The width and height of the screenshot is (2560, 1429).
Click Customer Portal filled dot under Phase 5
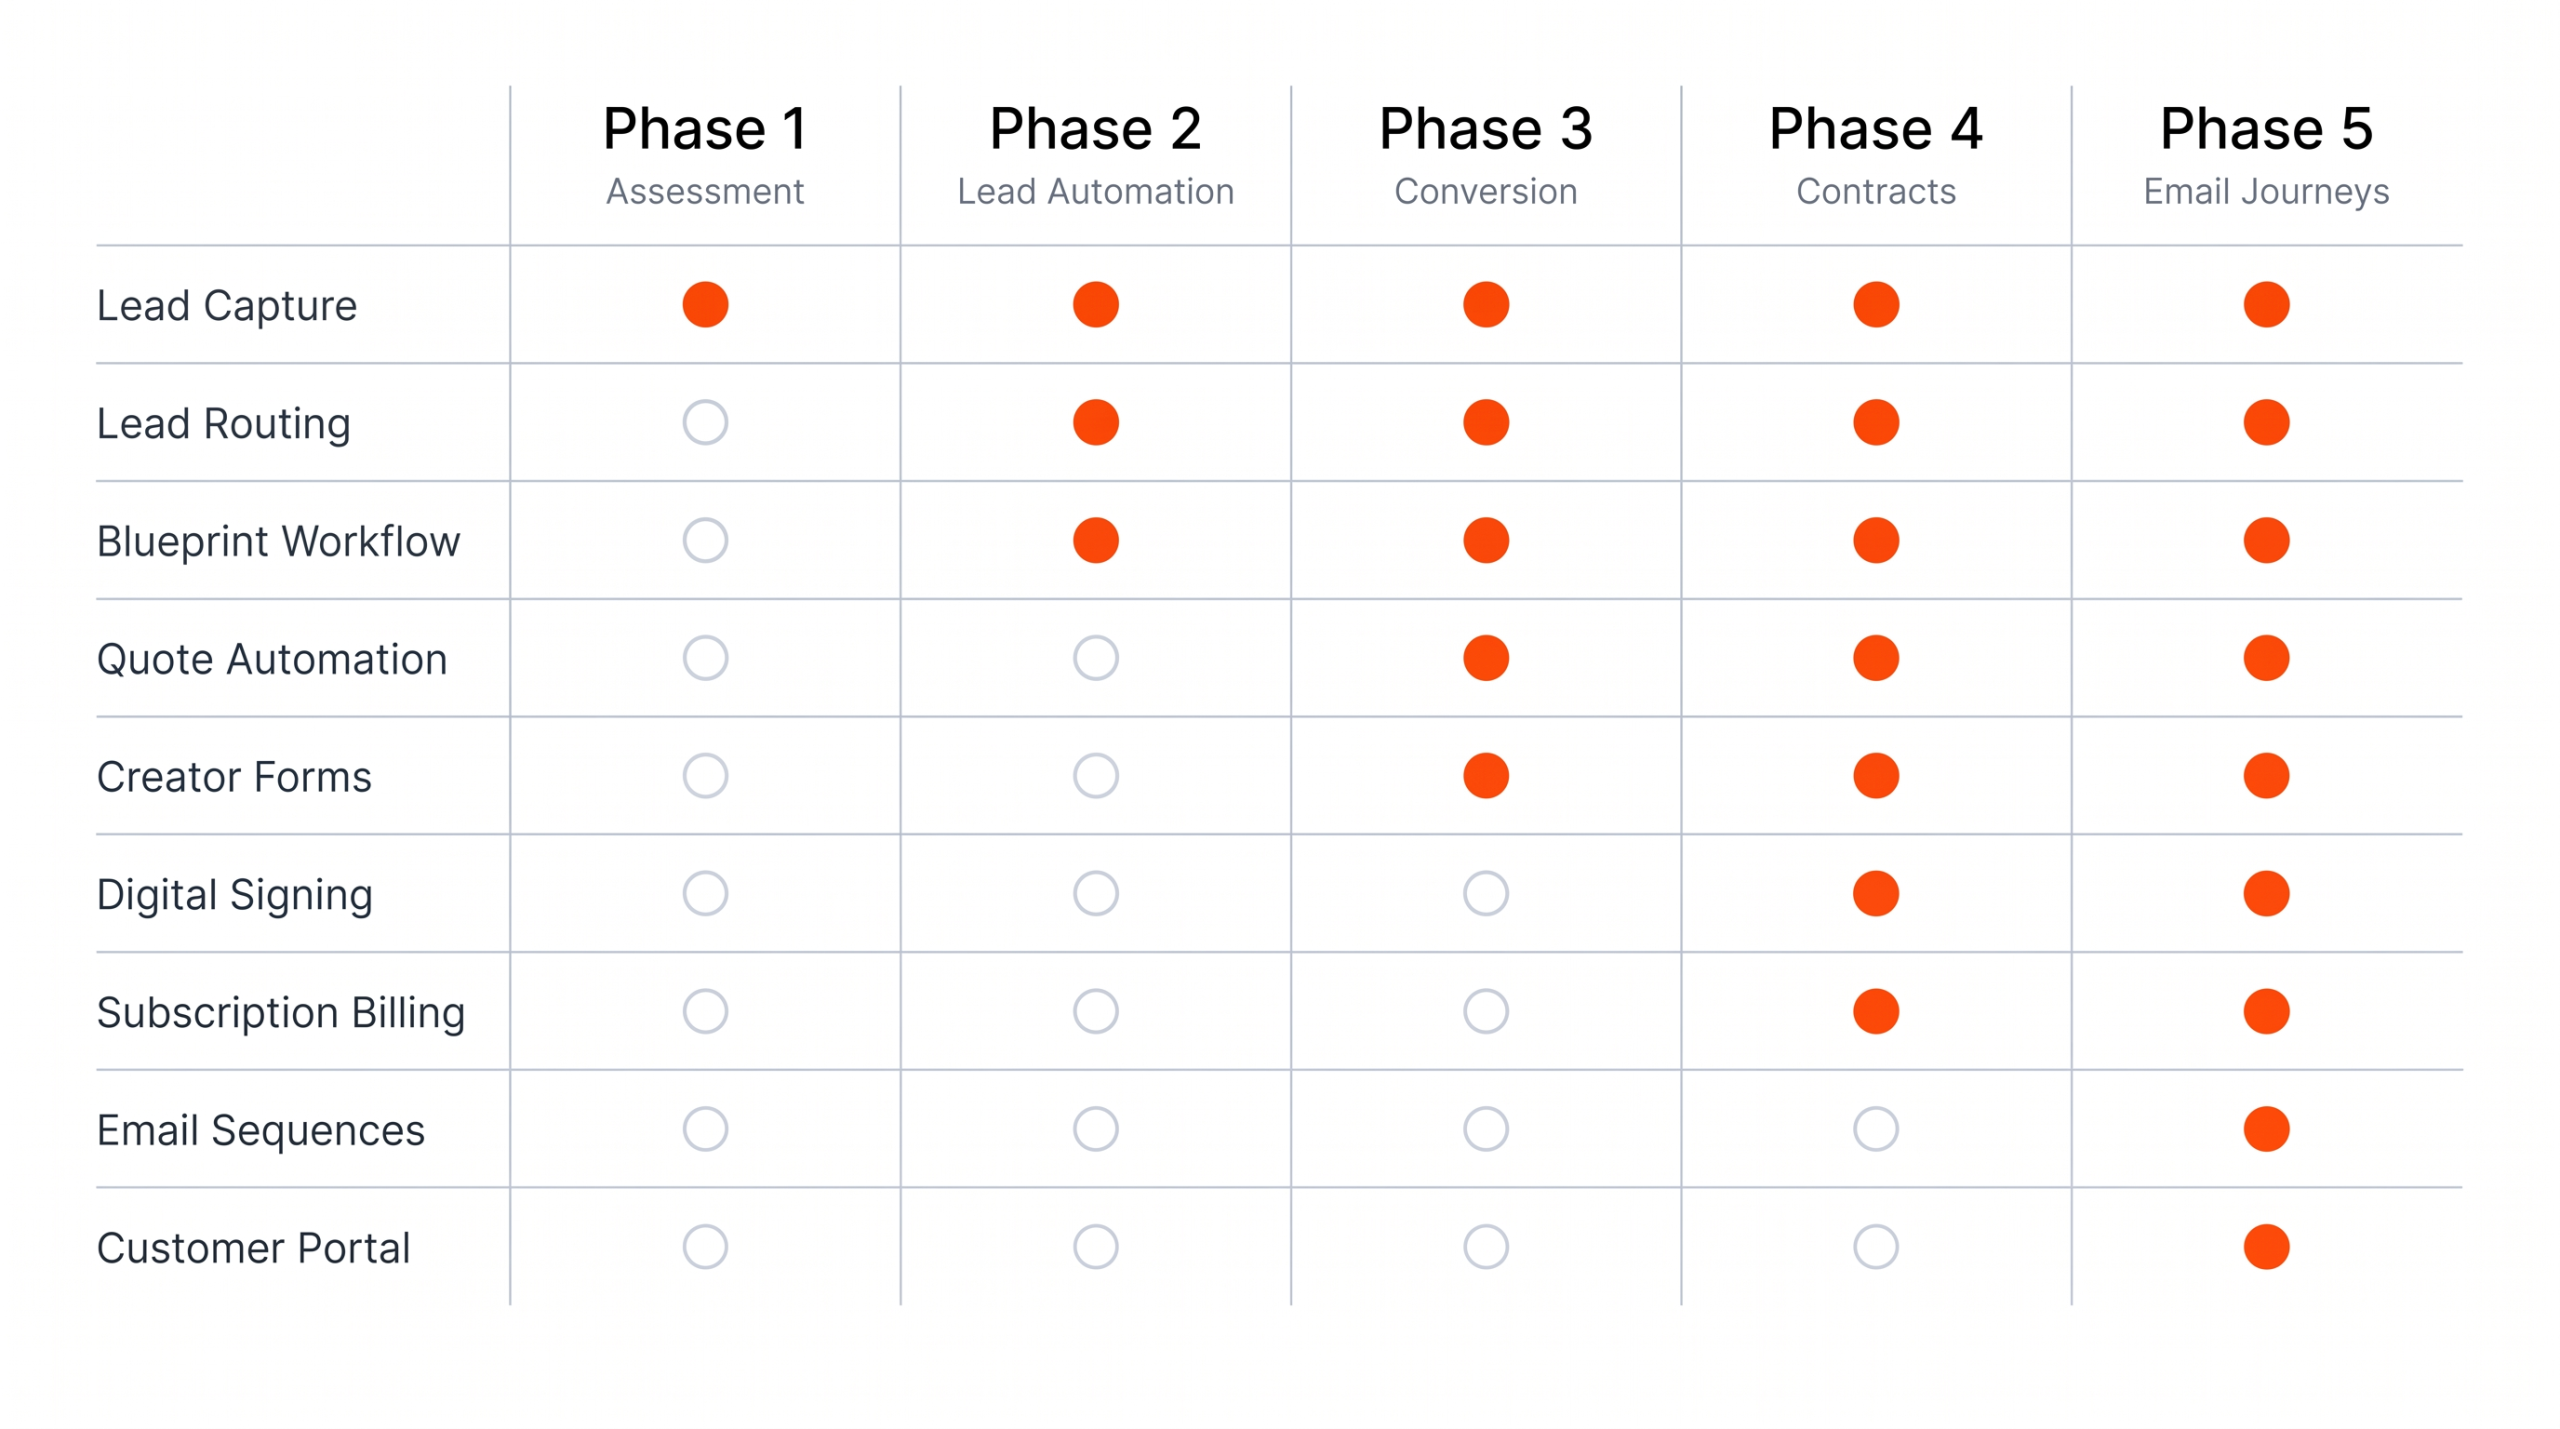(2265, 1247)
